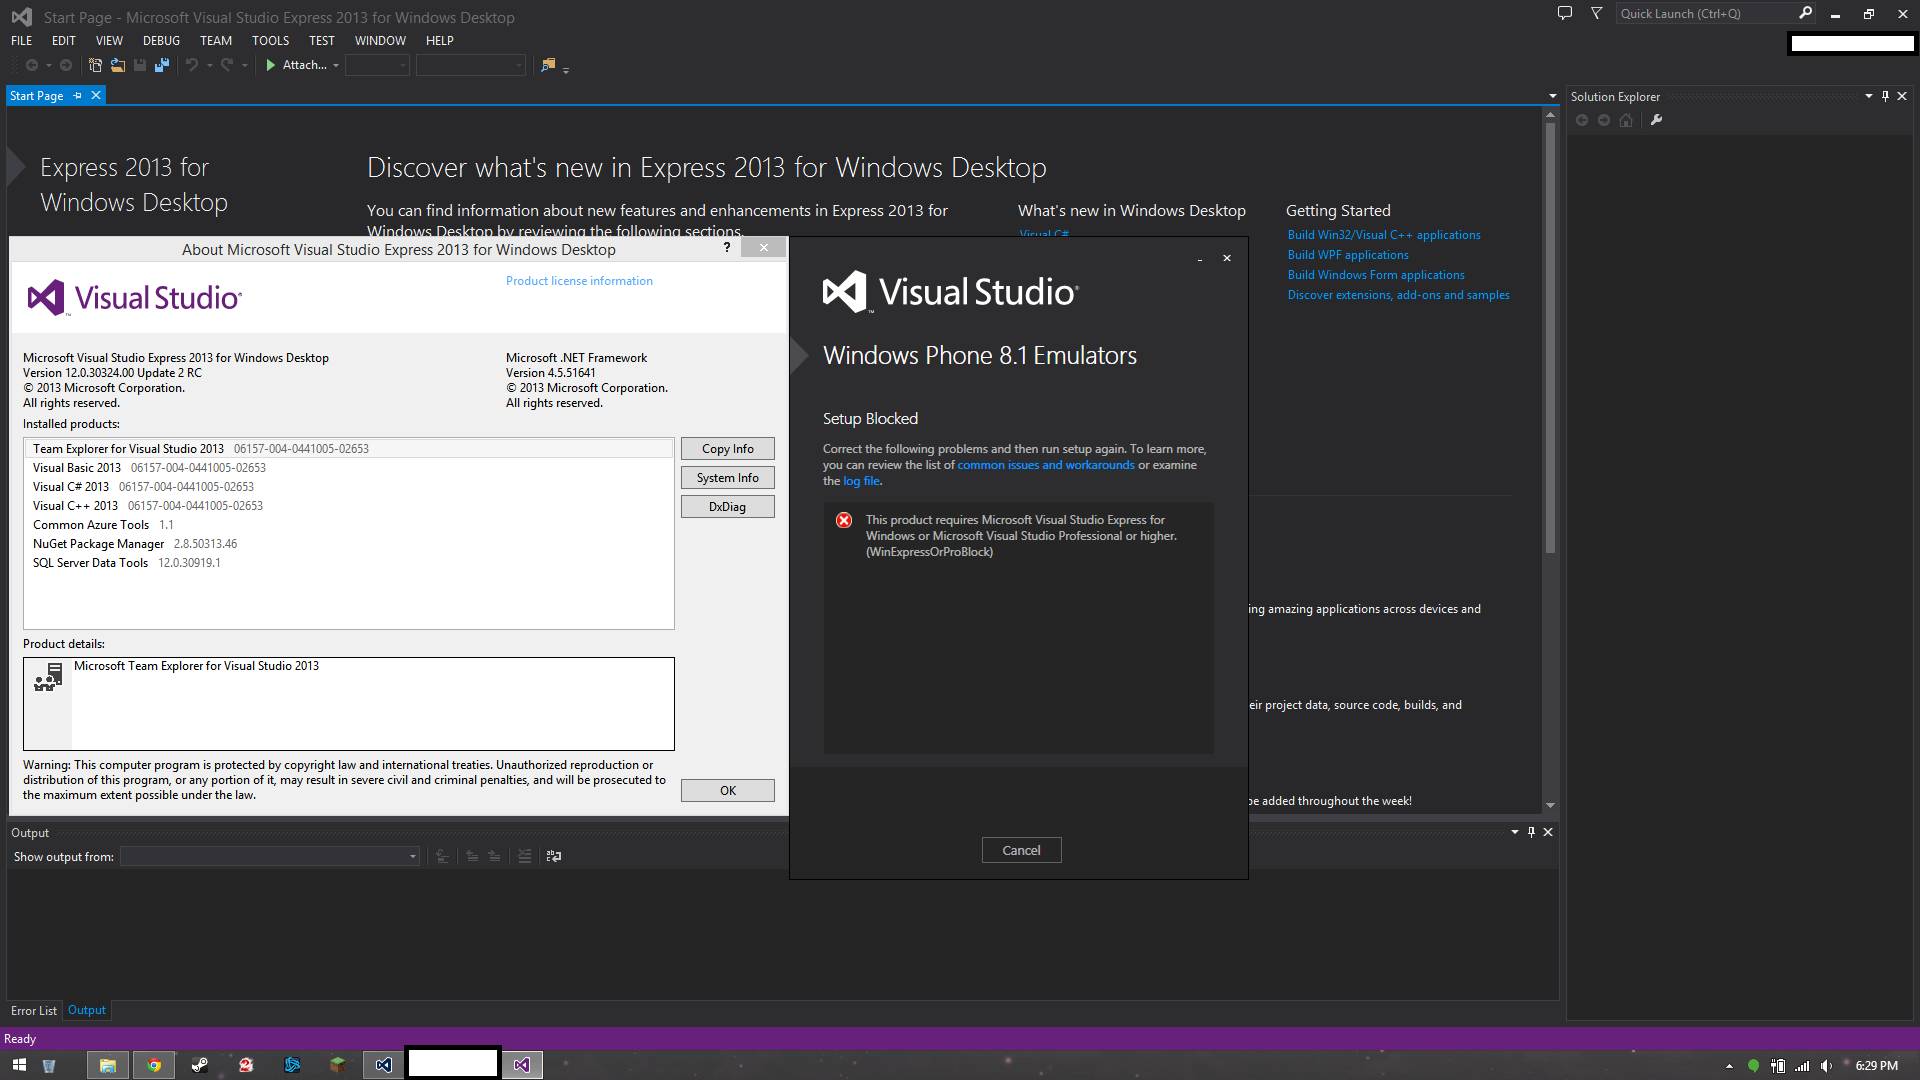Open the Solution Explorer window options chevron
Viewport: 1920px width, 1080px height.
point(1869,96)
